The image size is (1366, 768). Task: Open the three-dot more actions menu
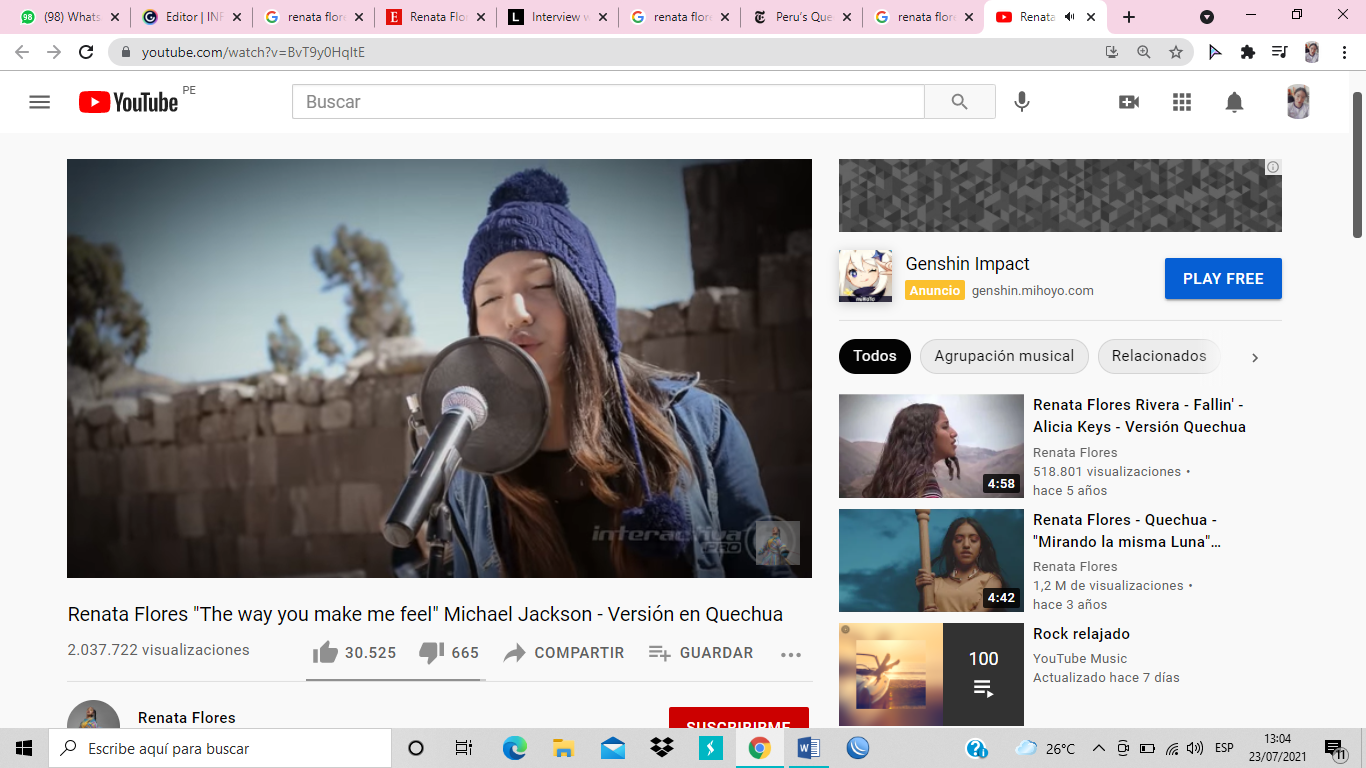(791, 655)
